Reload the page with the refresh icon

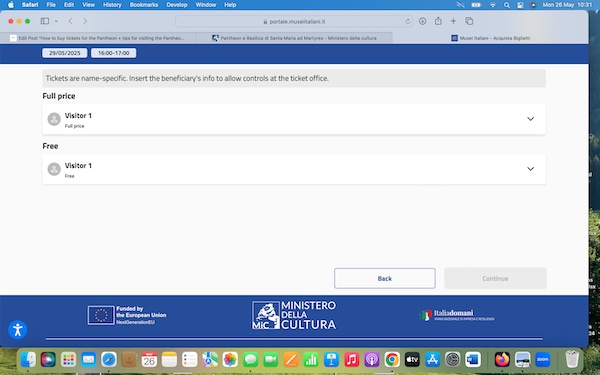(x=408, y=21)
